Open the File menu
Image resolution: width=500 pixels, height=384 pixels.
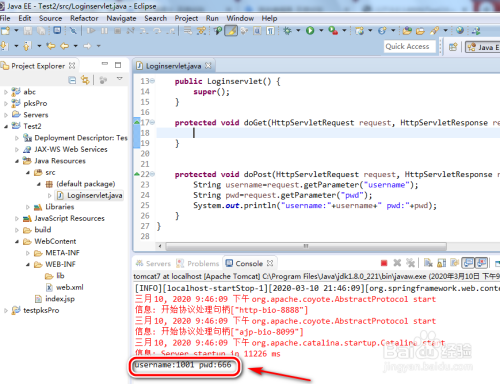(5, 18)
